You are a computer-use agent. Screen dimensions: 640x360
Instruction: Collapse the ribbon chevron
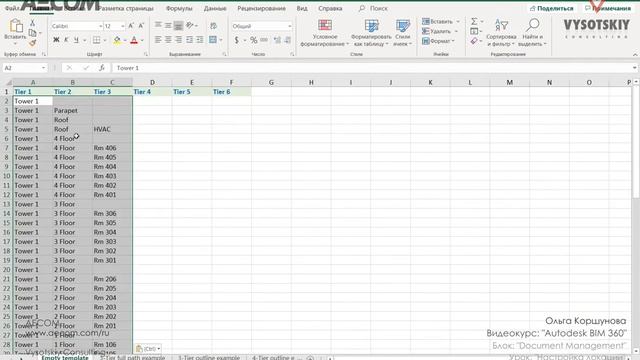(635, 54)
